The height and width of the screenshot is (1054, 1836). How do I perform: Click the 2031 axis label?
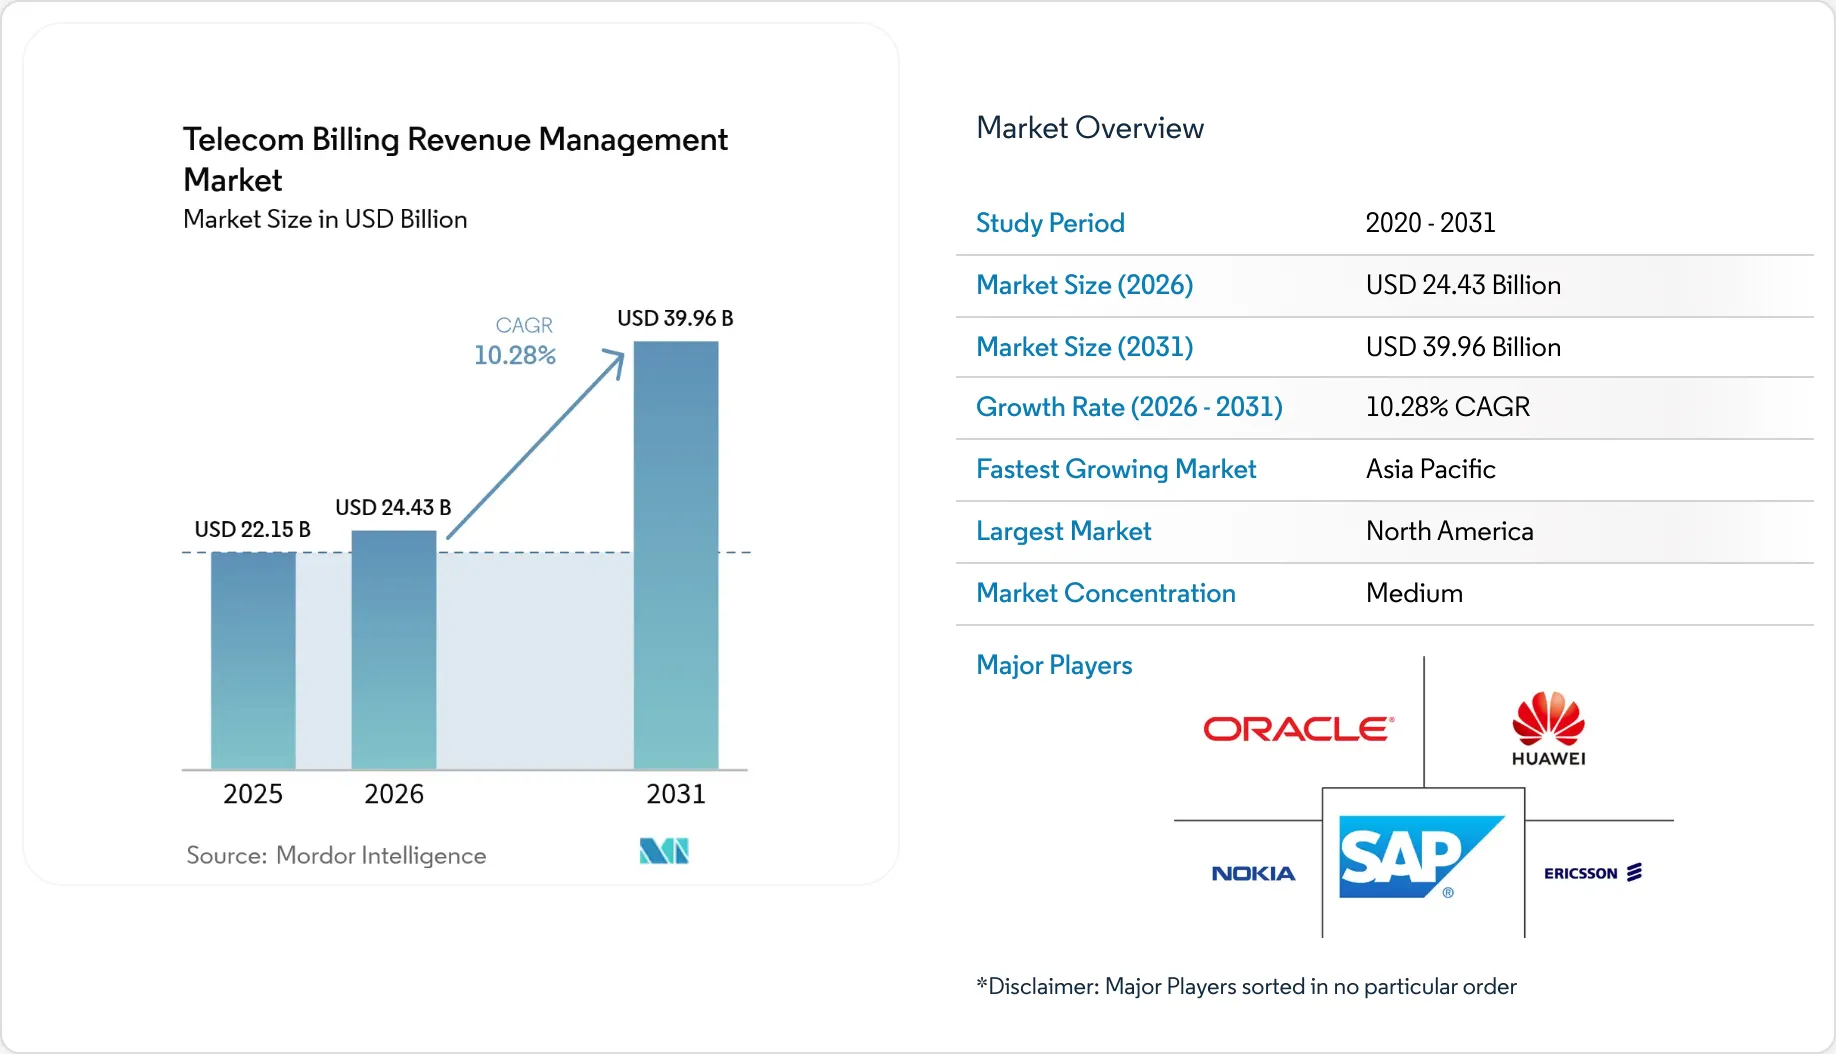click(676, 794)
